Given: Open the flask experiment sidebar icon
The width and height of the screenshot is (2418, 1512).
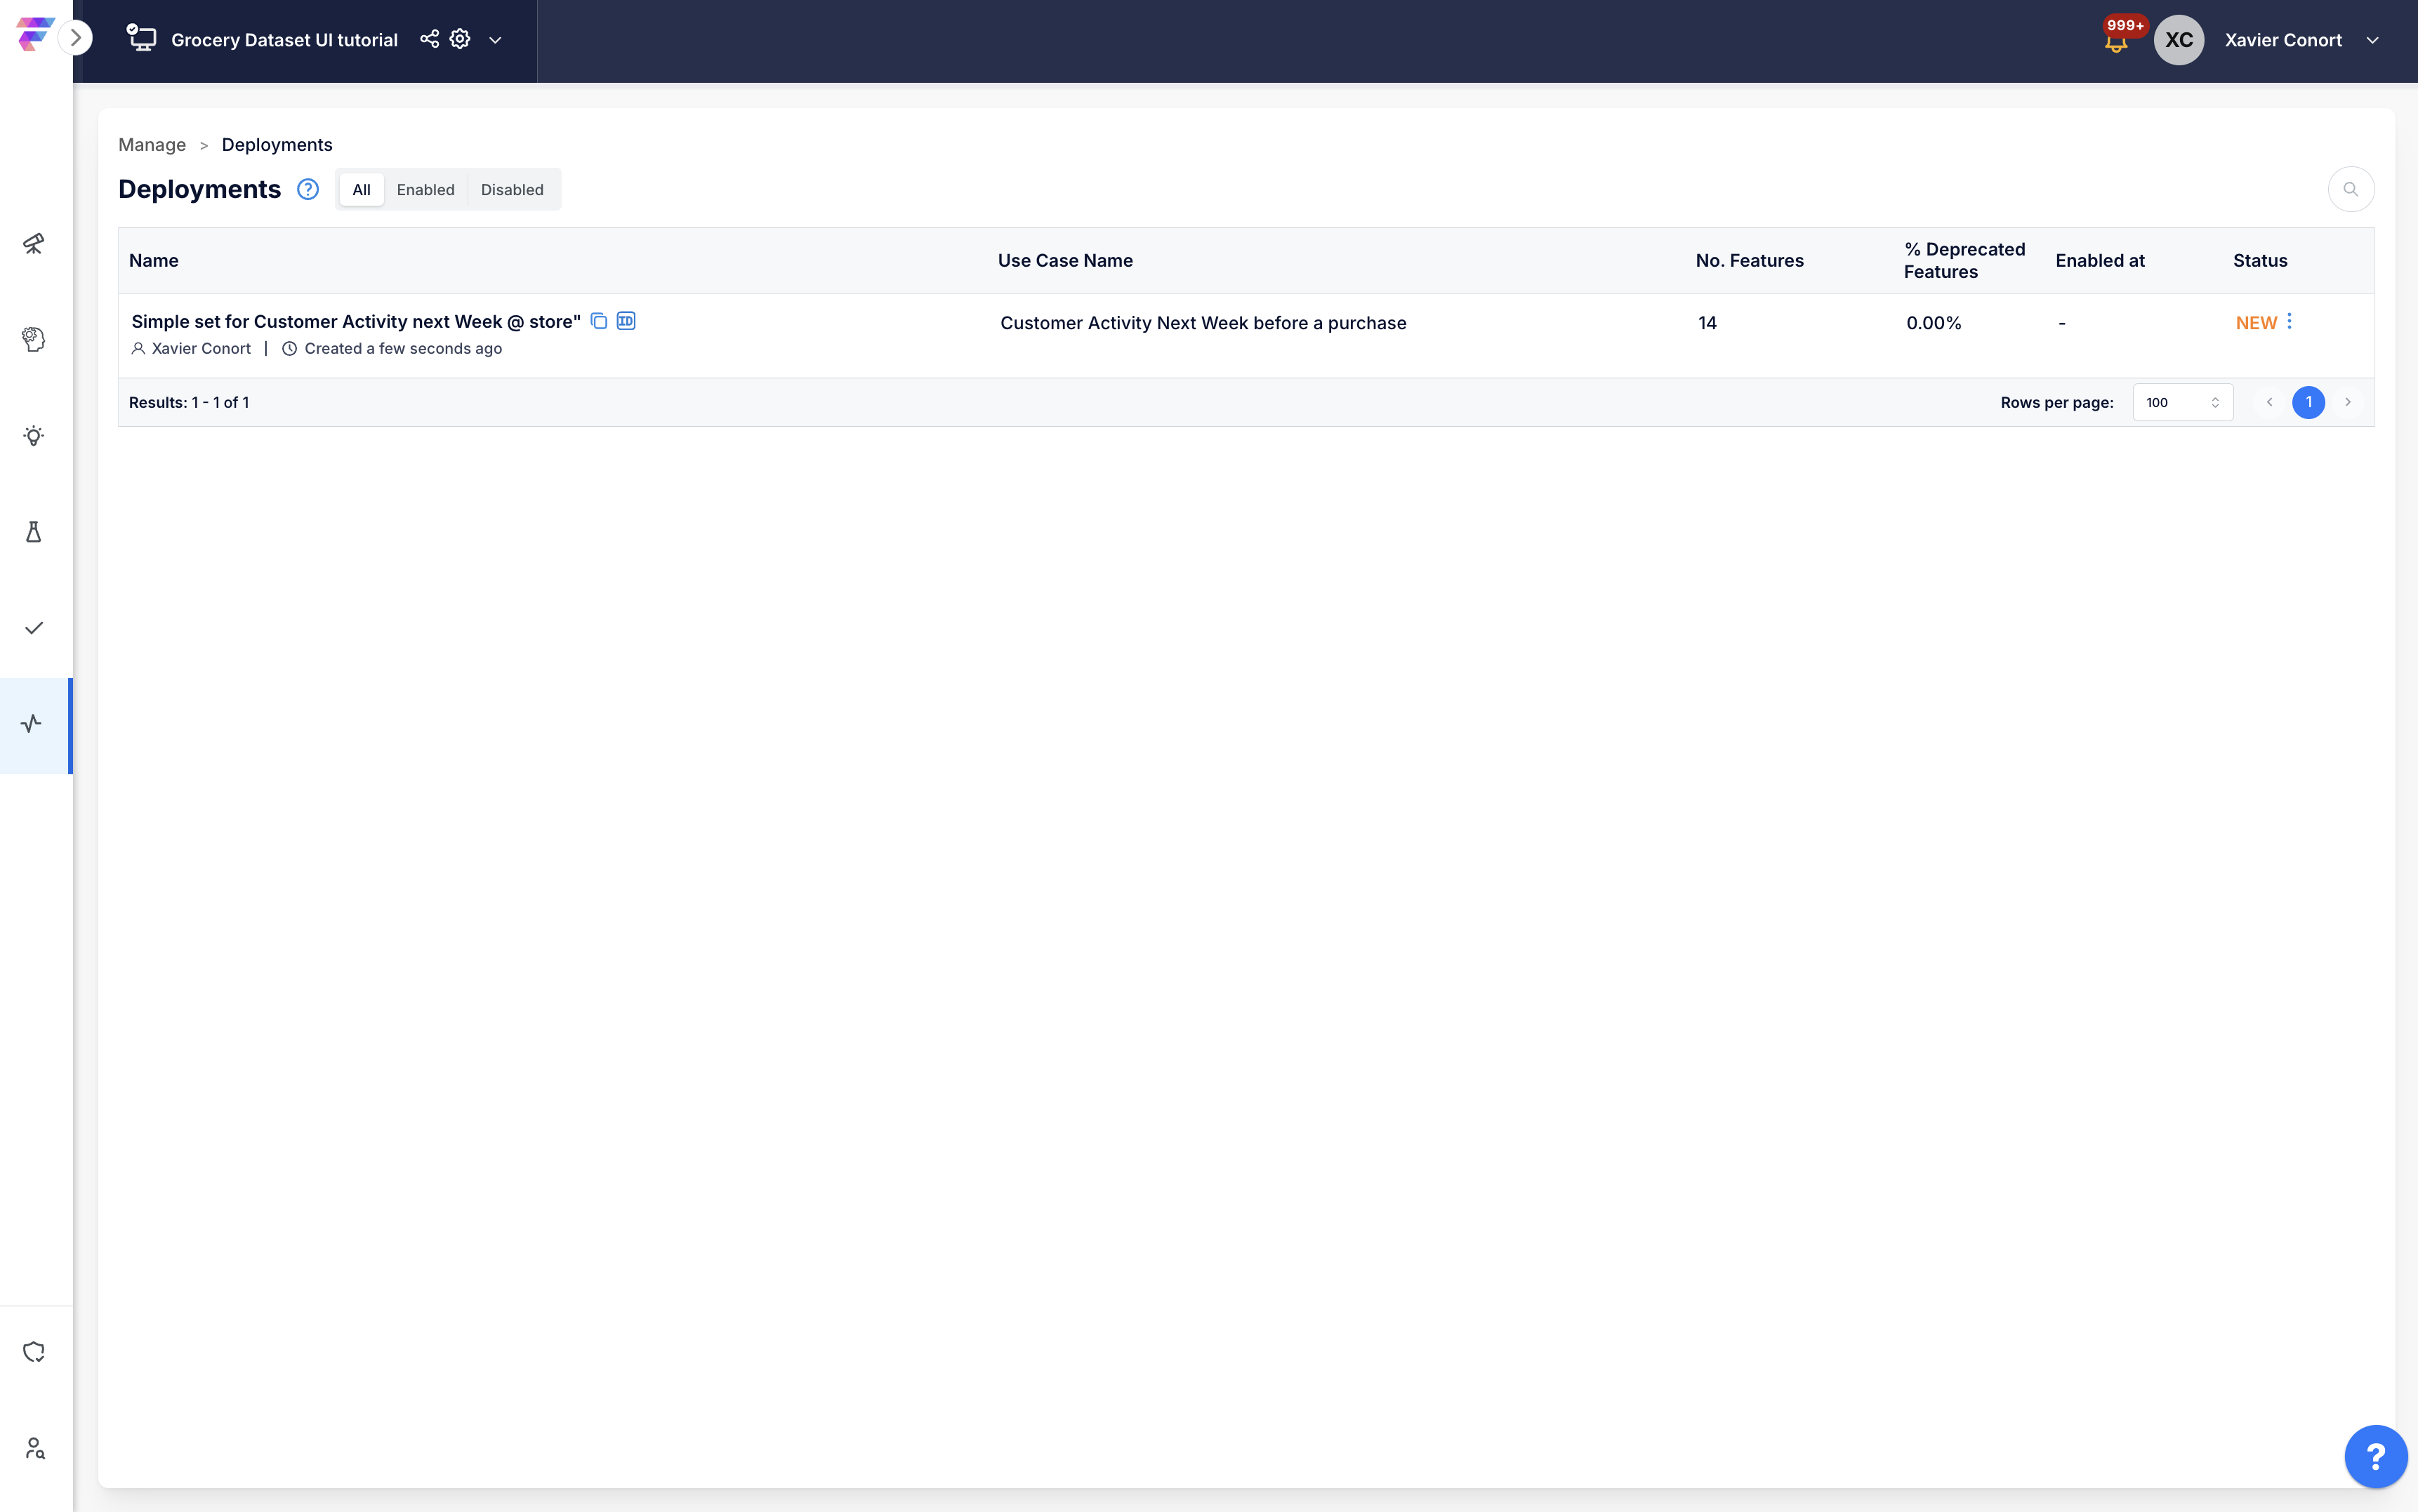Looking at the screenshot, I should click(x=34, y=532).
